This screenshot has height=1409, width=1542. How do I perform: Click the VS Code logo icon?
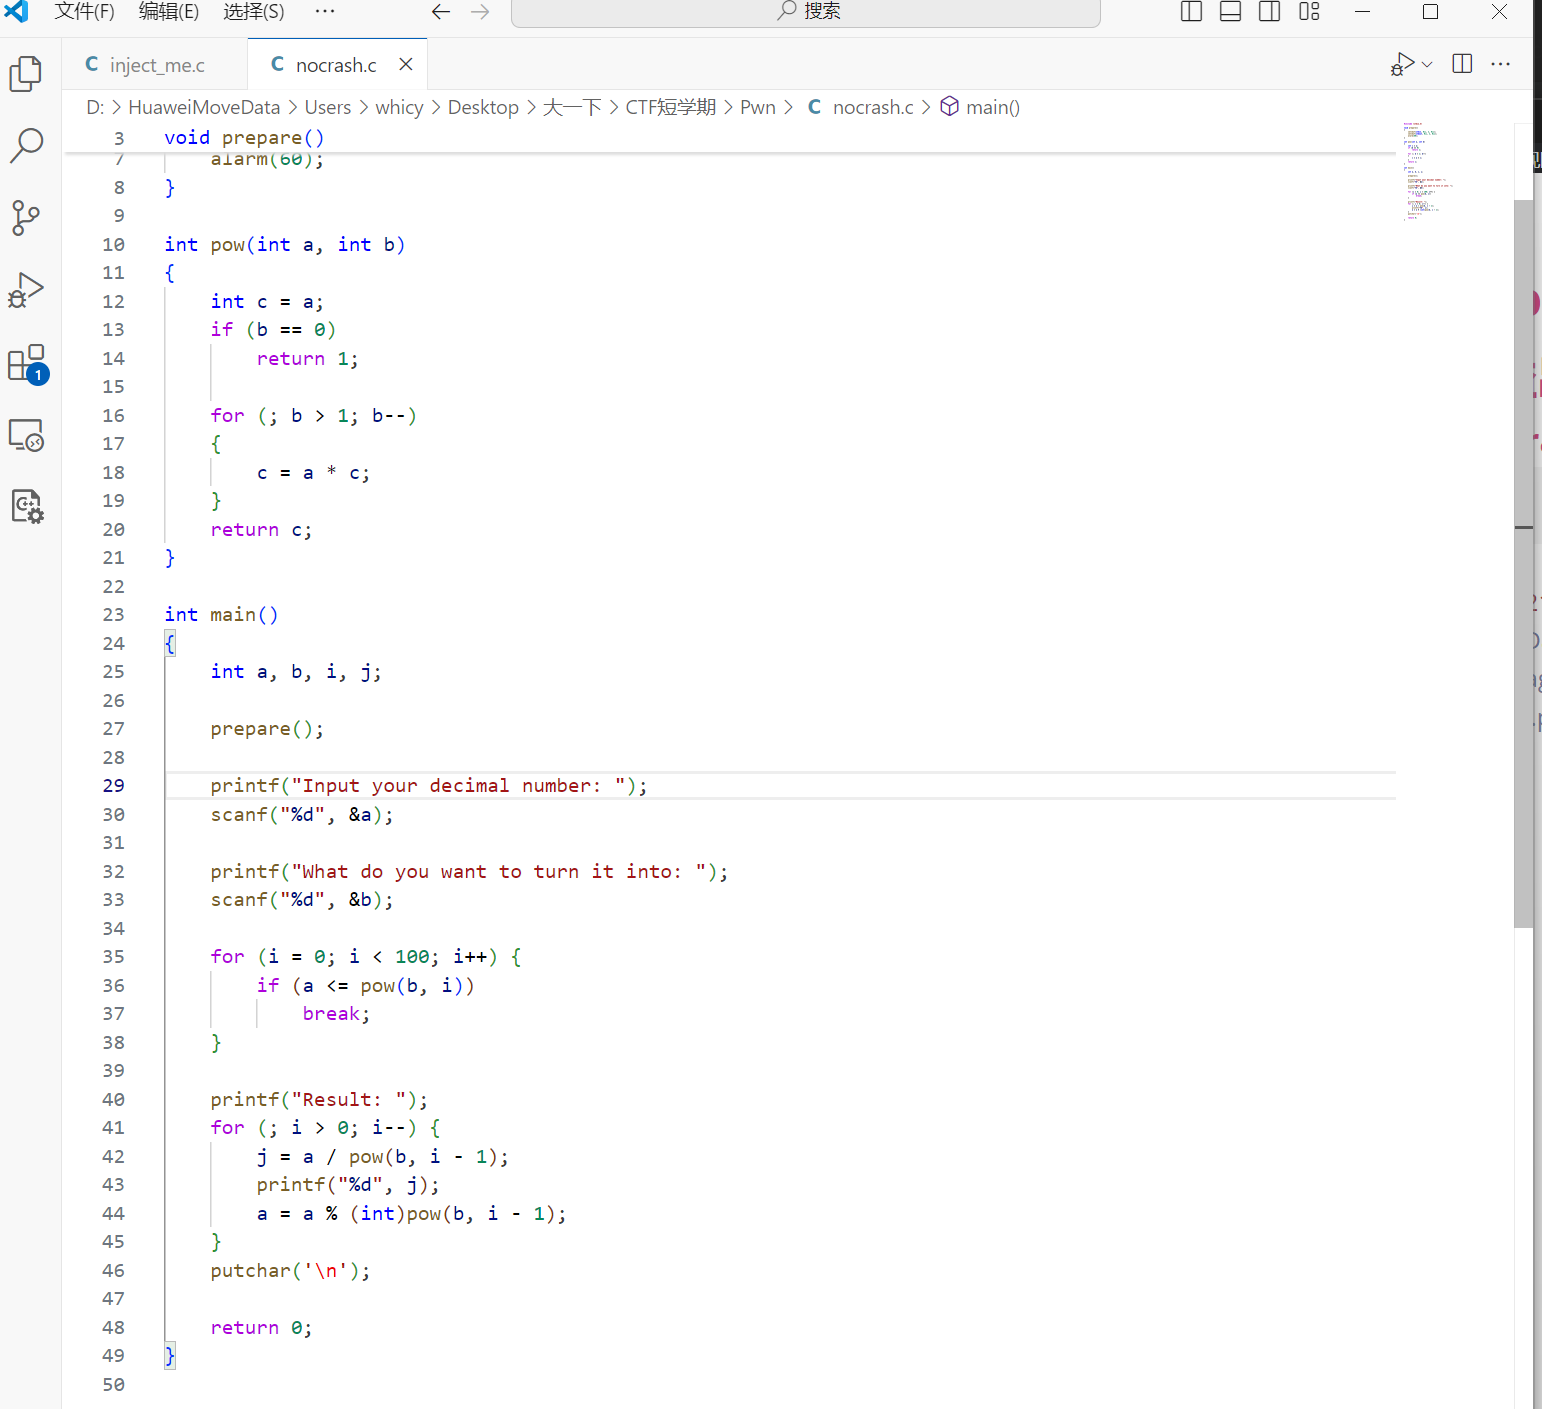[17, 11]
